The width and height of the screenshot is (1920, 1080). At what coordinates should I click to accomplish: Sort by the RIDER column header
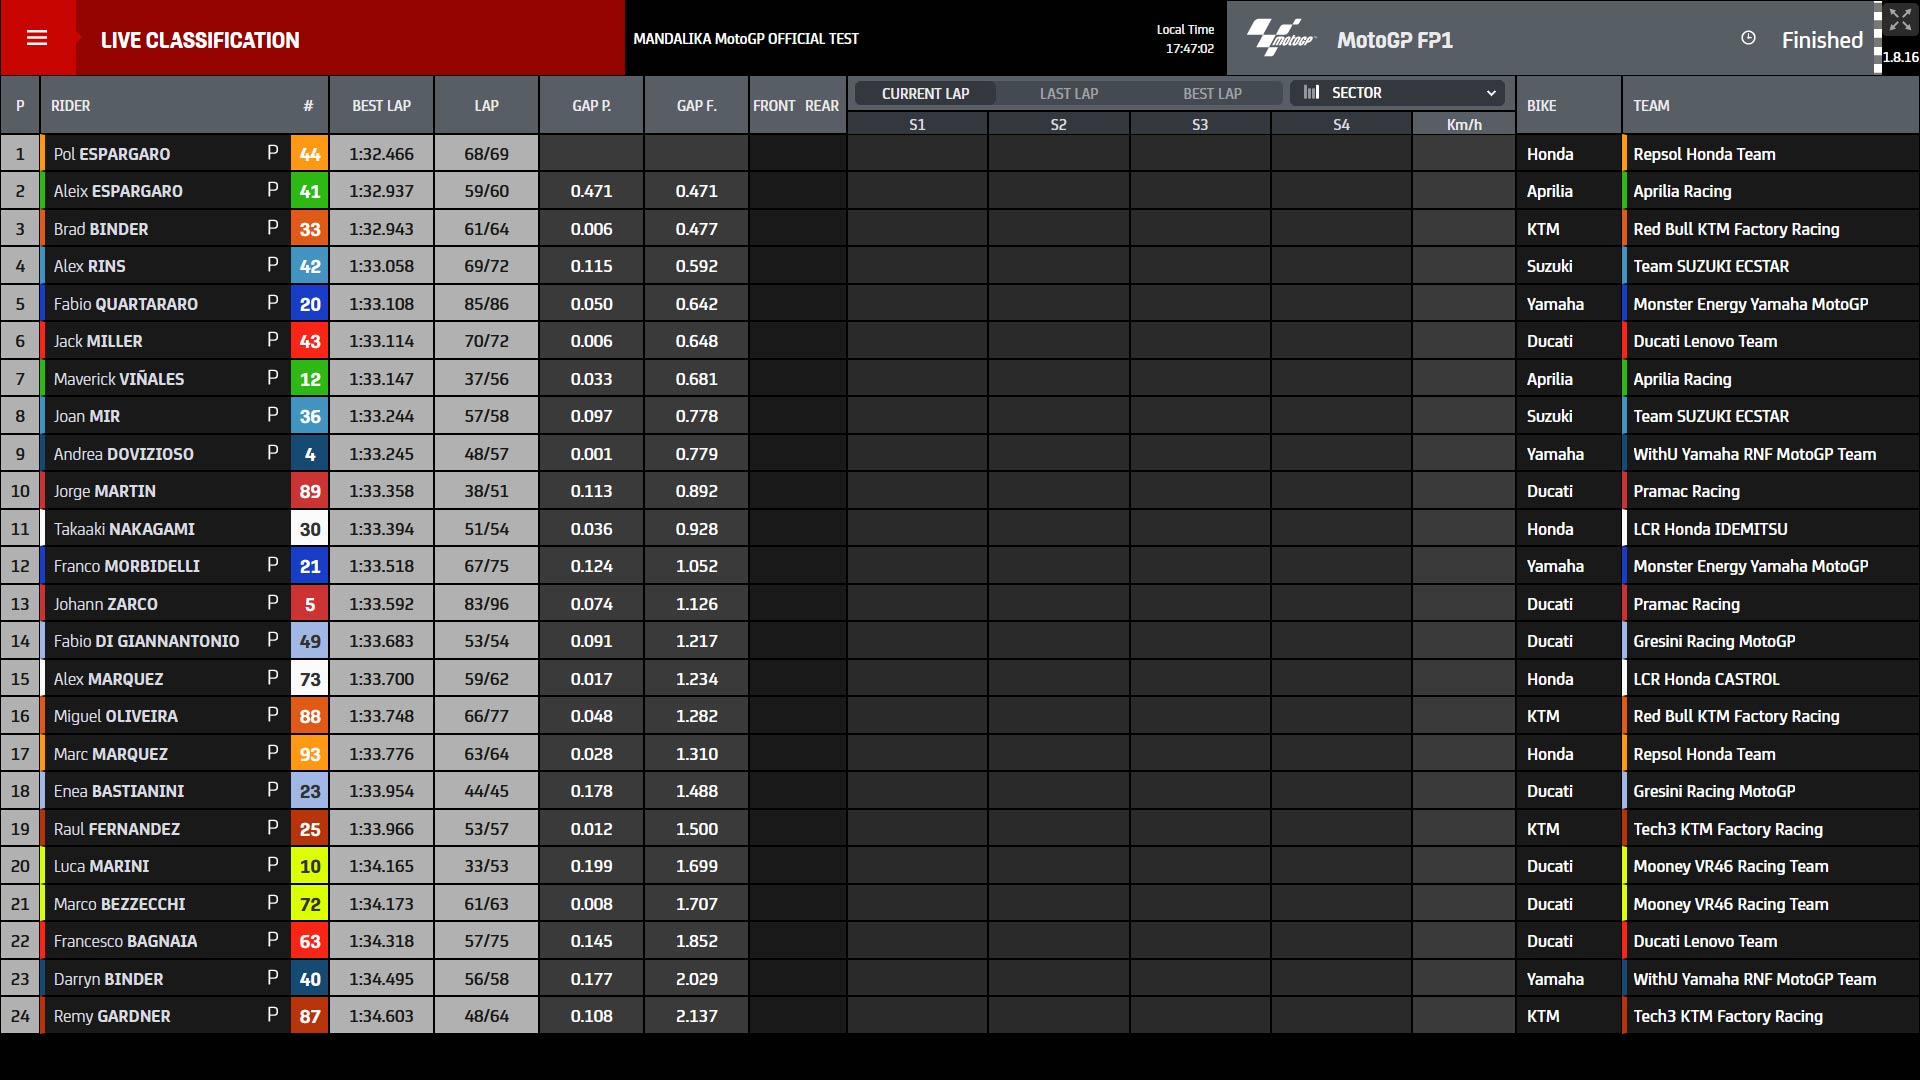pos(71,105)
